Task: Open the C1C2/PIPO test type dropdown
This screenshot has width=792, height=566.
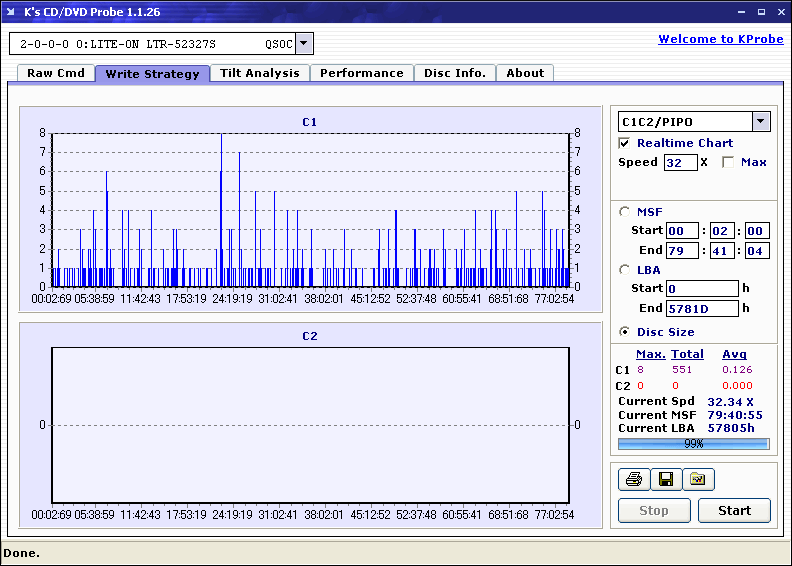Action: [x=761, y=121]
